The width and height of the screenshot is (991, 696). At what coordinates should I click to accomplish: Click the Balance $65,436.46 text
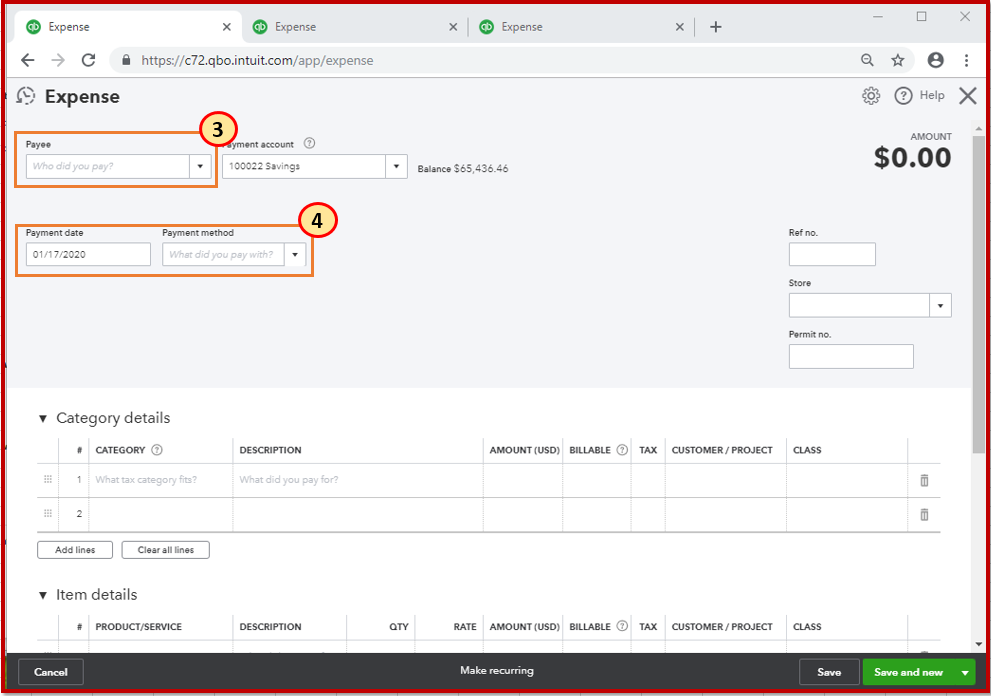463,169
